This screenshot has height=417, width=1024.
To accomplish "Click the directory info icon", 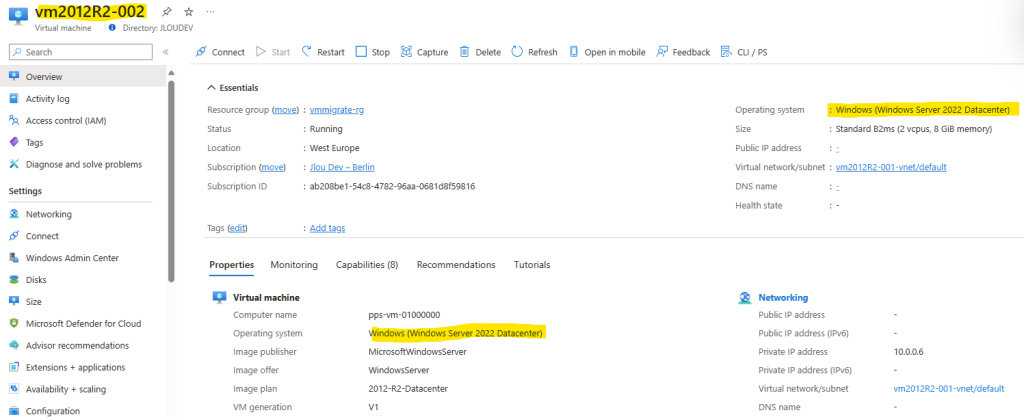I will 112,28.
